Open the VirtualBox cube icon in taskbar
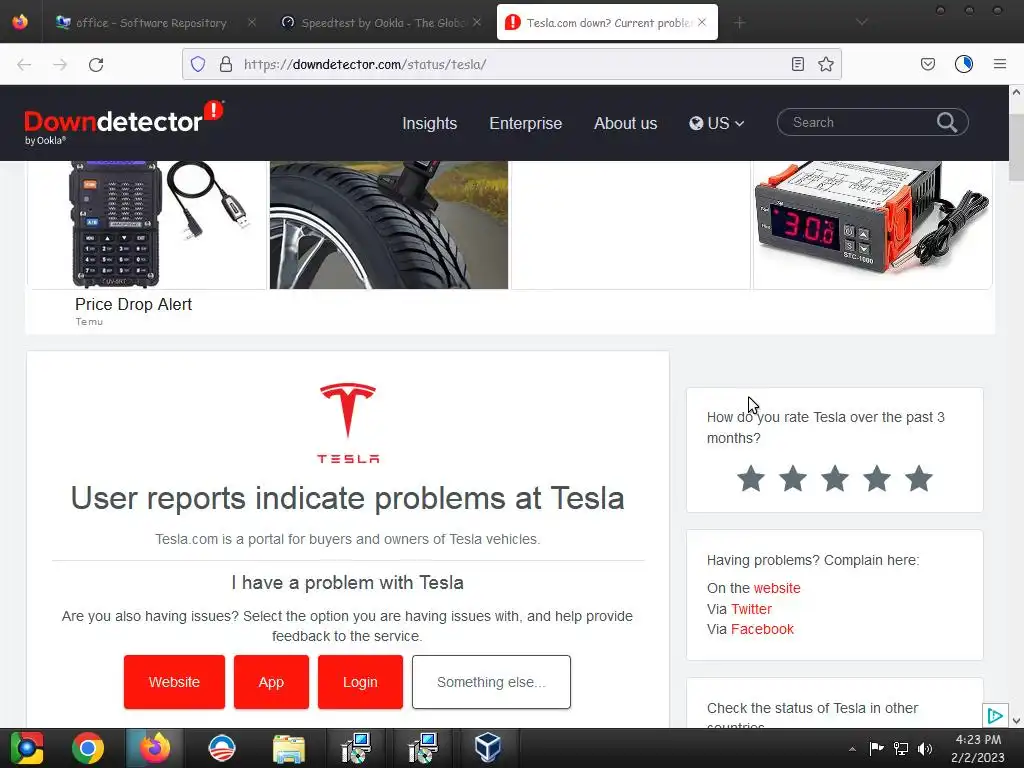1024x768 pixels. click(x=488, y=748)
